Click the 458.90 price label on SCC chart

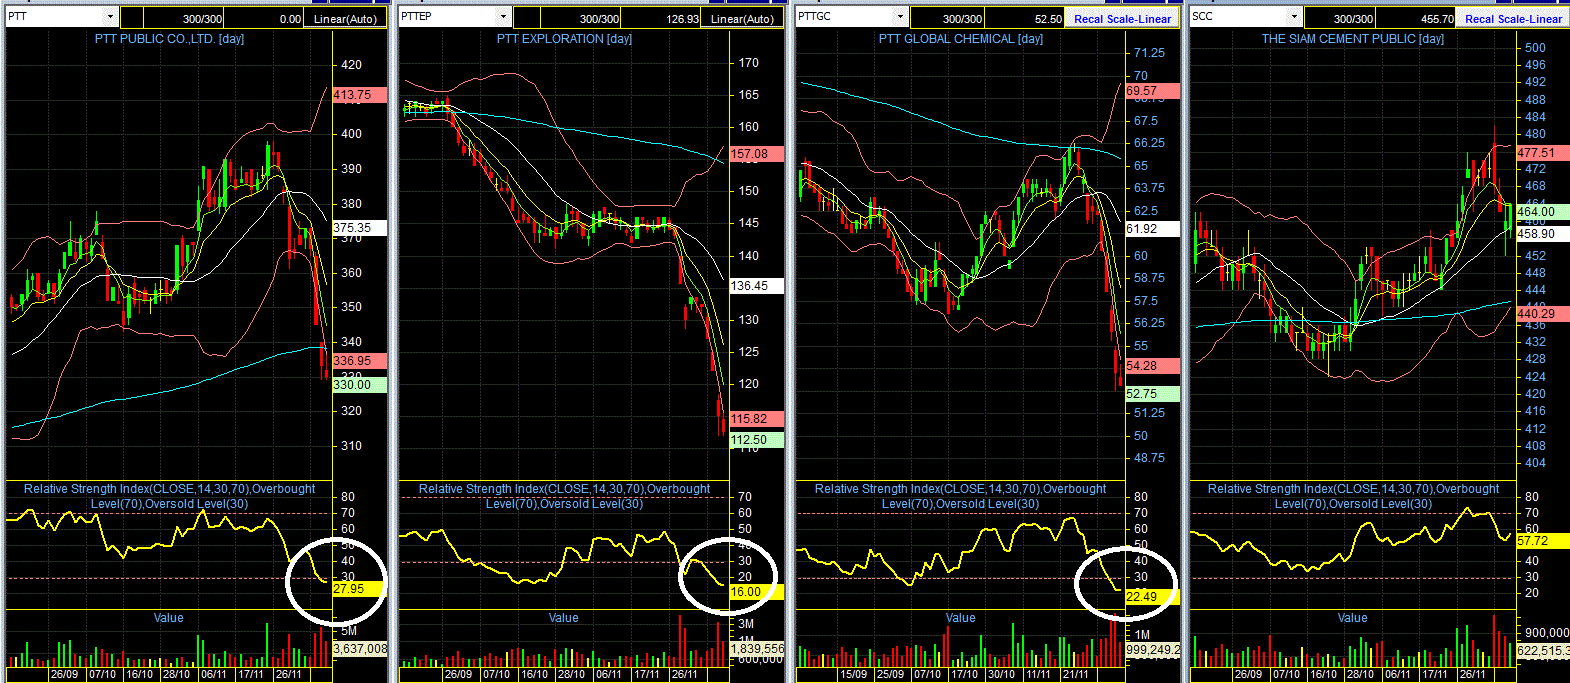tap(1543, 234)
